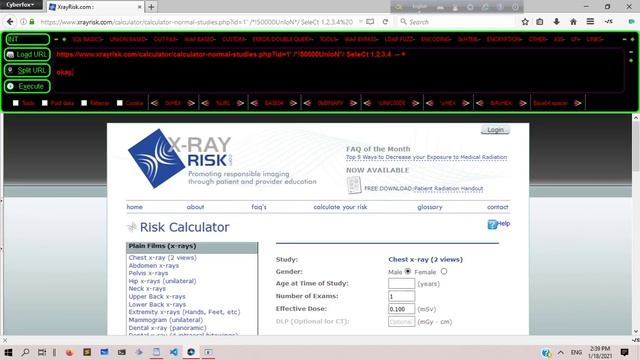The height and width of the screenshot is (360, 640).
Task: Open the hamburger menu in the toolbar
Action: [x=590, y=22]
